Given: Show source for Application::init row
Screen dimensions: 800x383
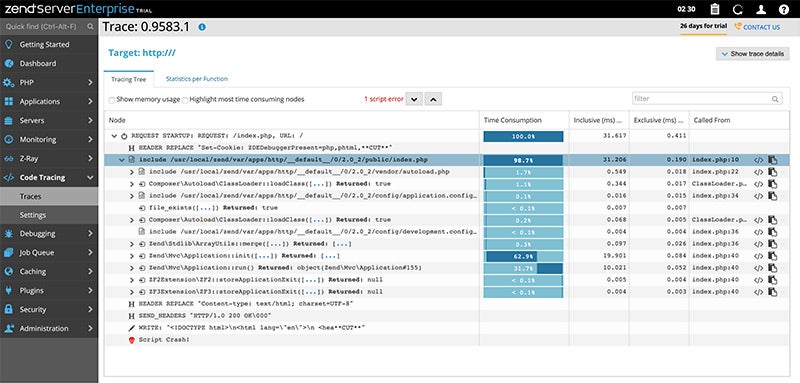Looking at the screenshot, I should coord(759,256).
